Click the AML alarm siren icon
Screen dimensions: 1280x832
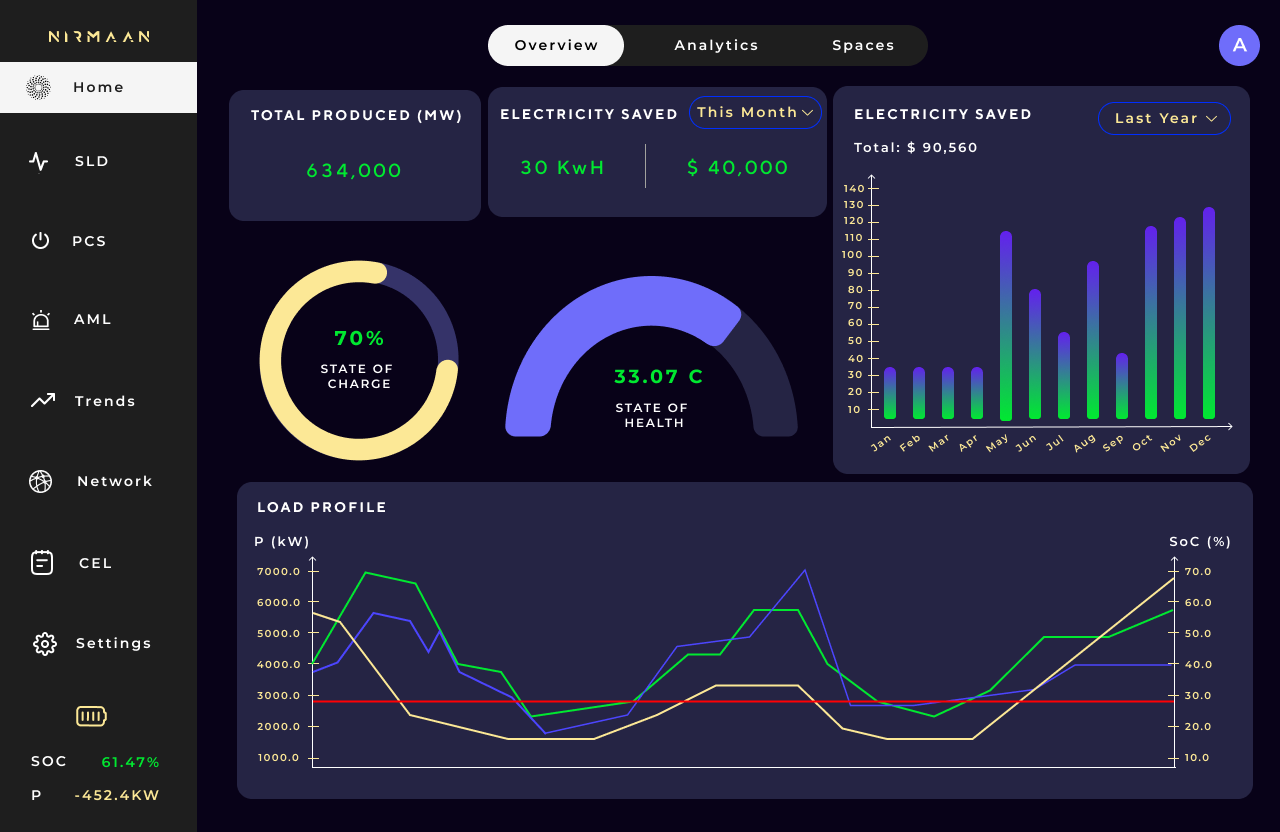click(41, 320)
